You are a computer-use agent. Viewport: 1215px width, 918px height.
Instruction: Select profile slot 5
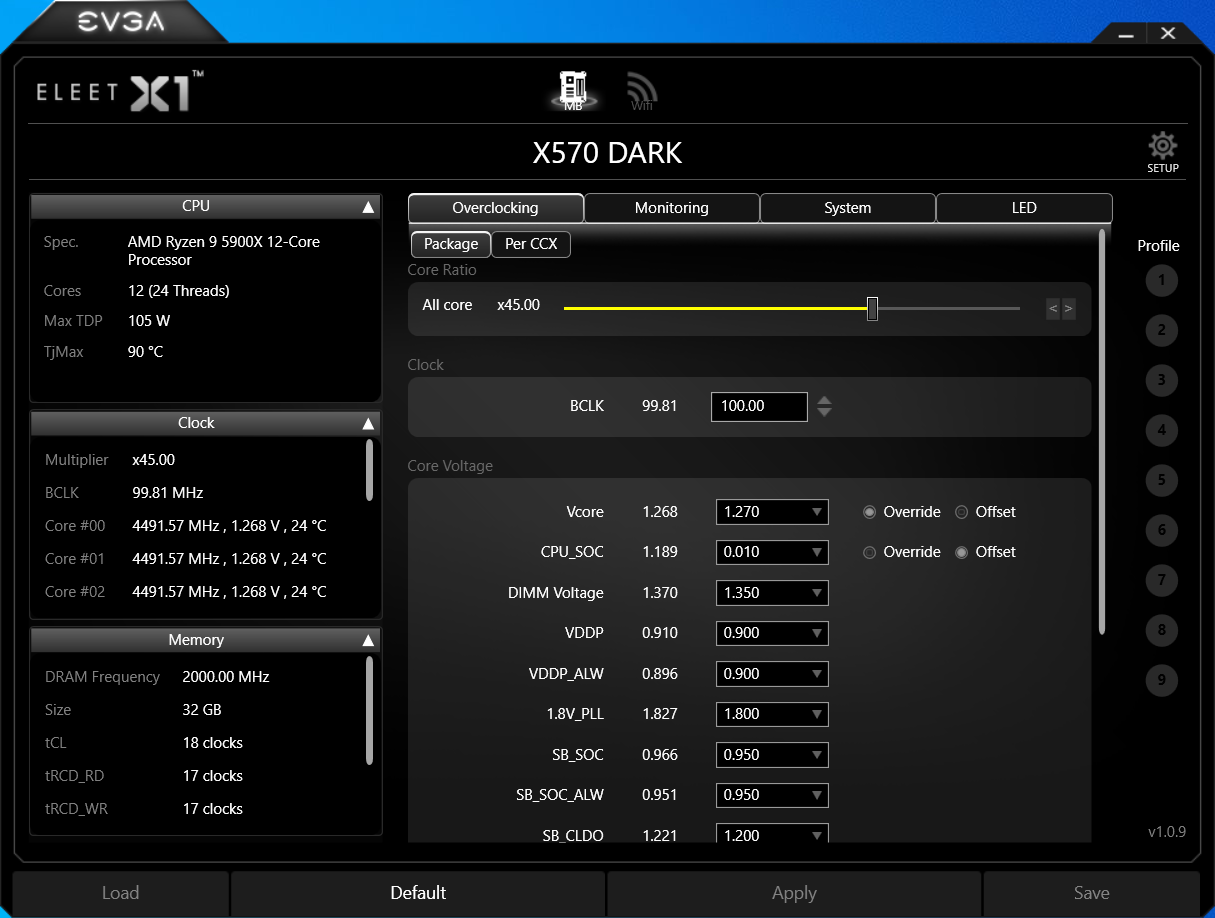tap(1161, 480)
